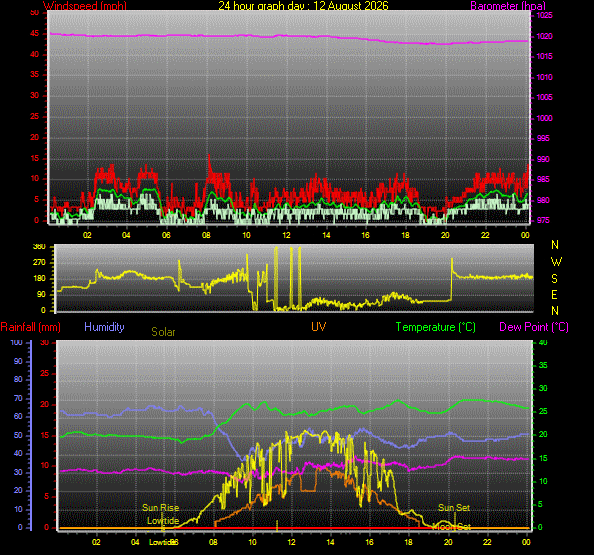Screen dimensions: 594x555
Task: Click windspeed scale value 35 in red
Action: pos(34,74)
